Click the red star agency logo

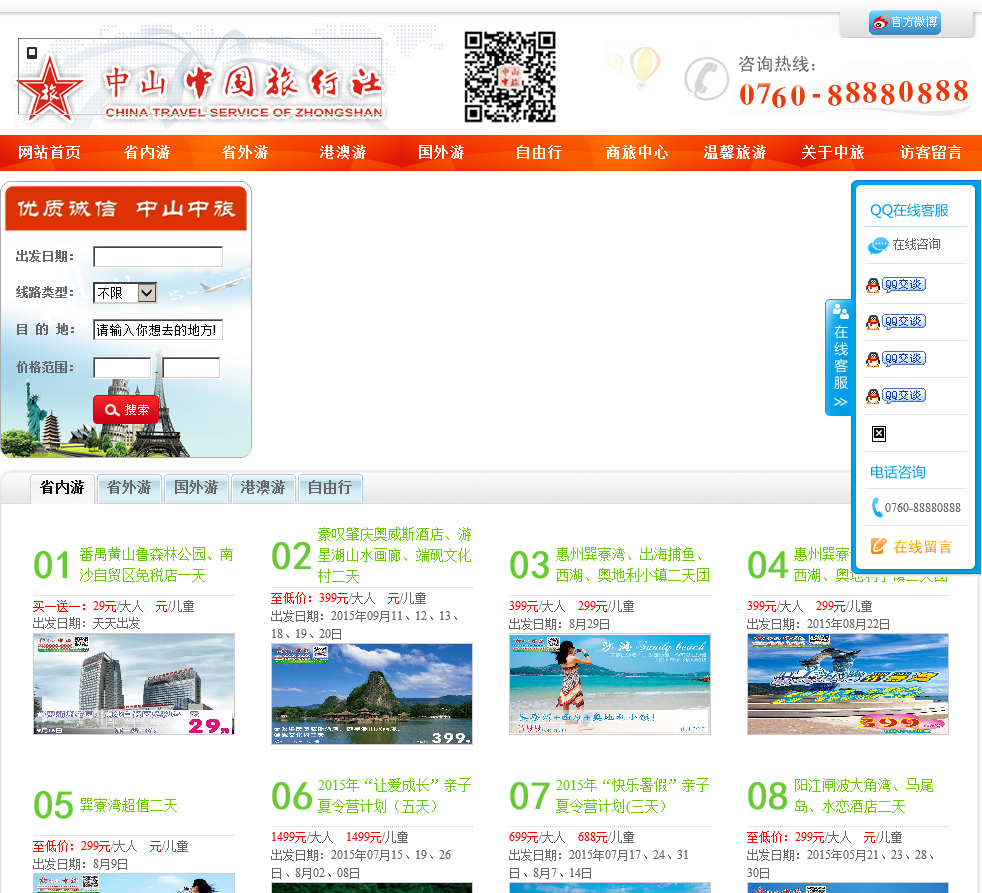(x=49, y=89)
